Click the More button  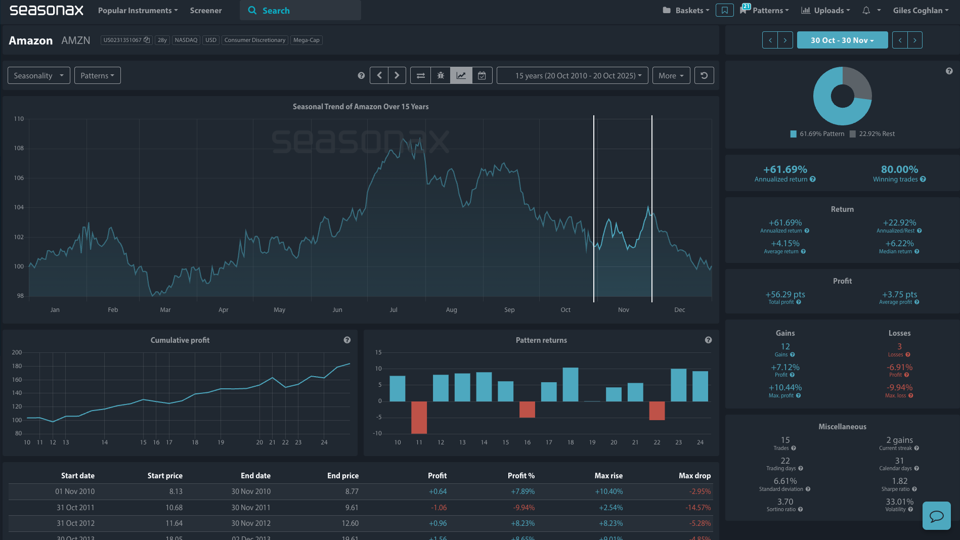coord(670,75)
